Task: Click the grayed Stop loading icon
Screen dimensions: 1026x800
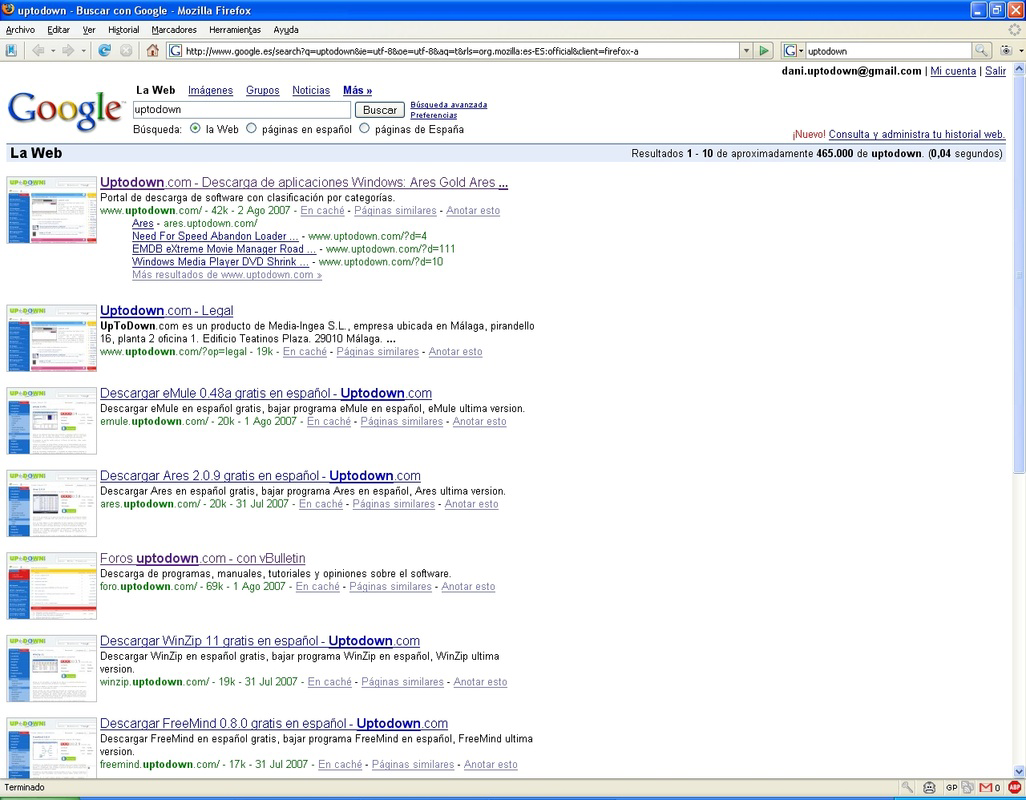Action: point(126,50)
